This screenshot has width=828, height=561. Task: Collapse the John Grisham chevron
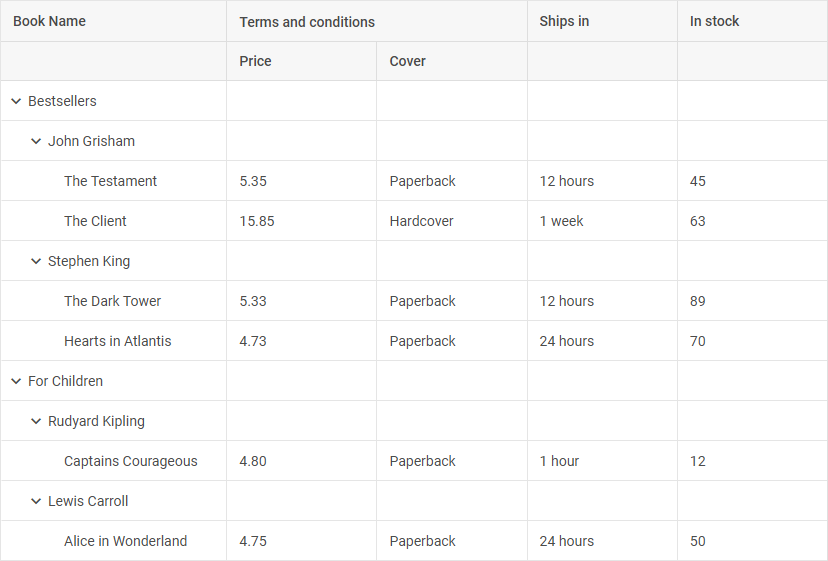tap(36, 141)
